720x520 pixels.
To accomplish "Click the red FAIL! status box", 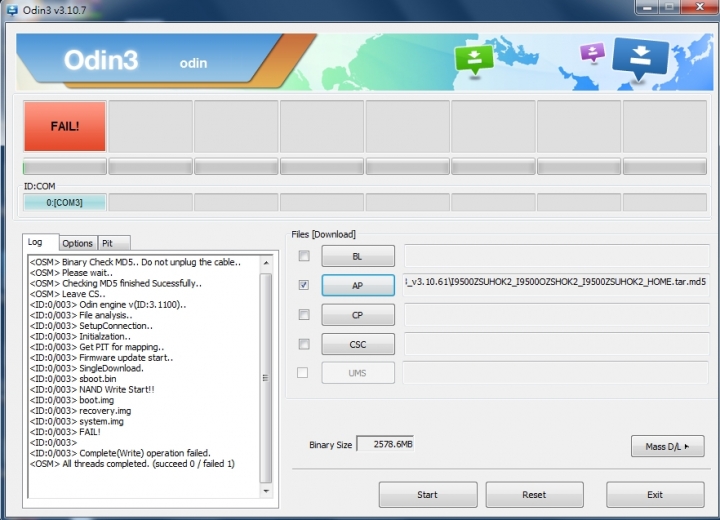I will tap(65, 126).
